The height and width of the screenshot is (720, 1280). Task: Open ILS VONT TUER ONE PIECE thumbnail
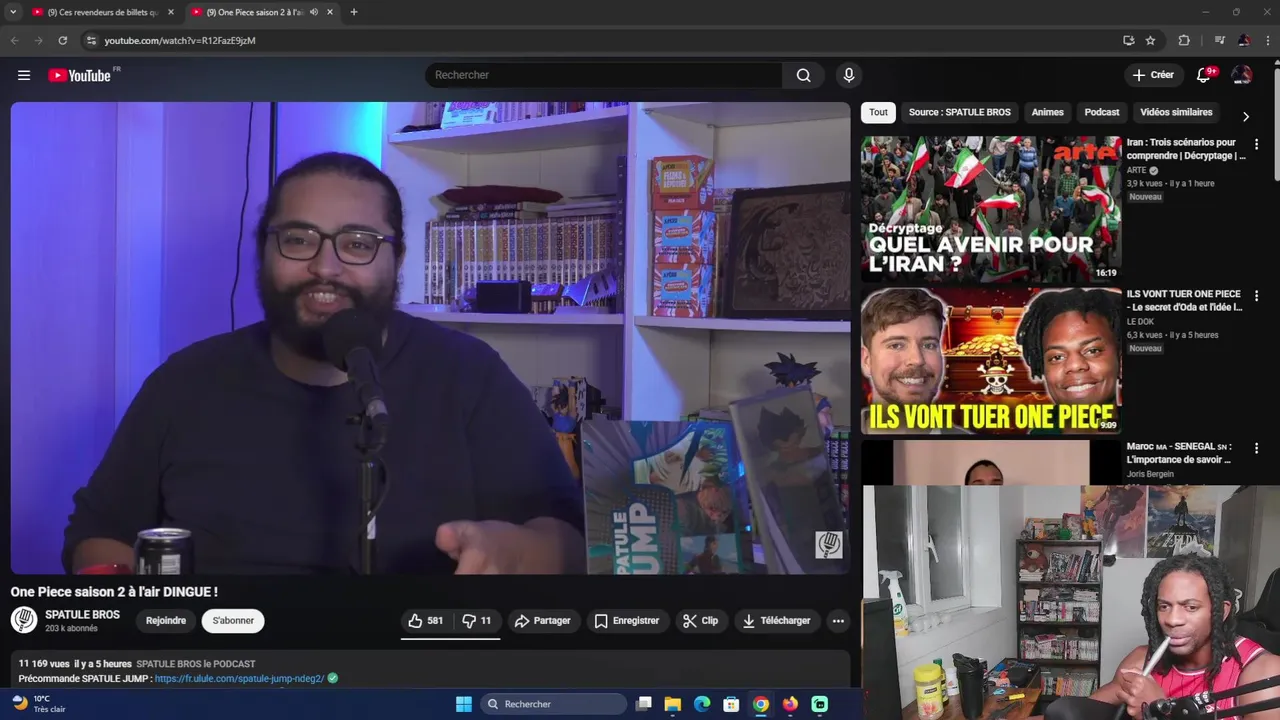coord(991,361)
